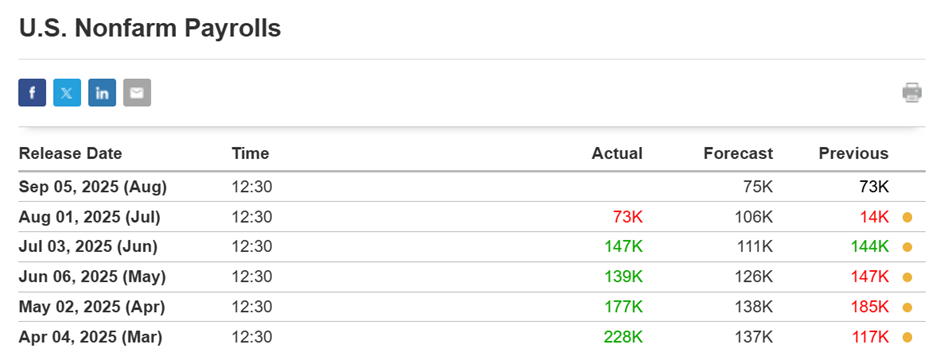Screen dimensions: 940x360
Task: Click revision dot on May 02 row
Action: (907, 308)
